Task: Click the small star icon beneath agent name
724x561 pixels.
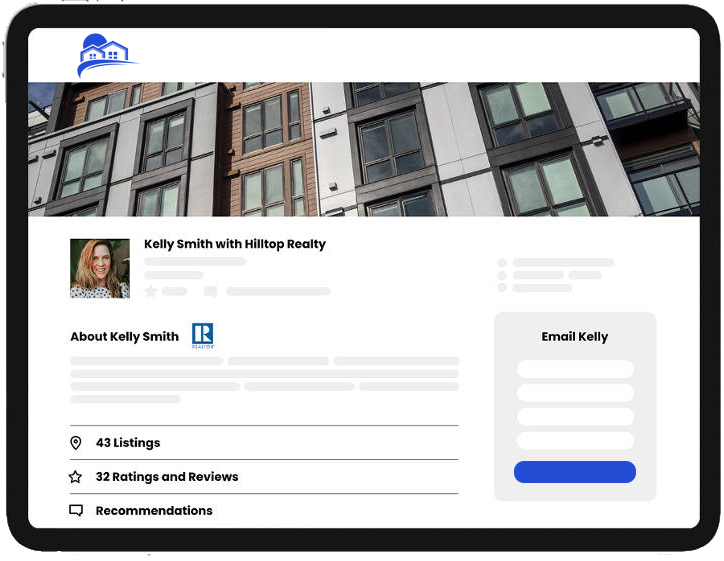Action: pyautogui.click(x=151, y=291)
